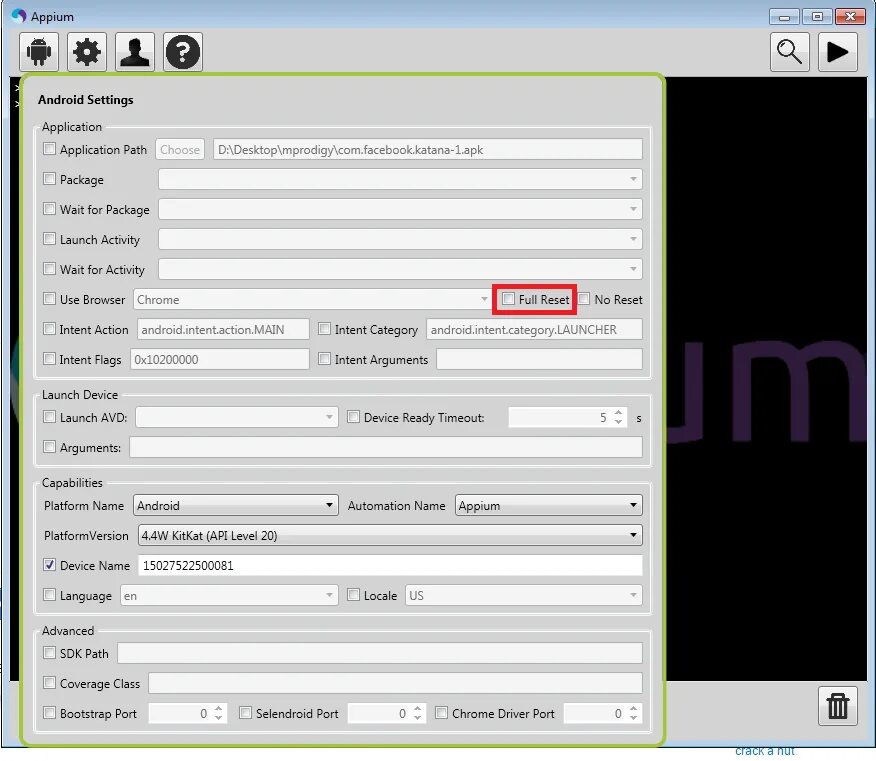876x761 pixels.
Task: Expand the Launch AVD dropdown
Action: click(236, 417)
